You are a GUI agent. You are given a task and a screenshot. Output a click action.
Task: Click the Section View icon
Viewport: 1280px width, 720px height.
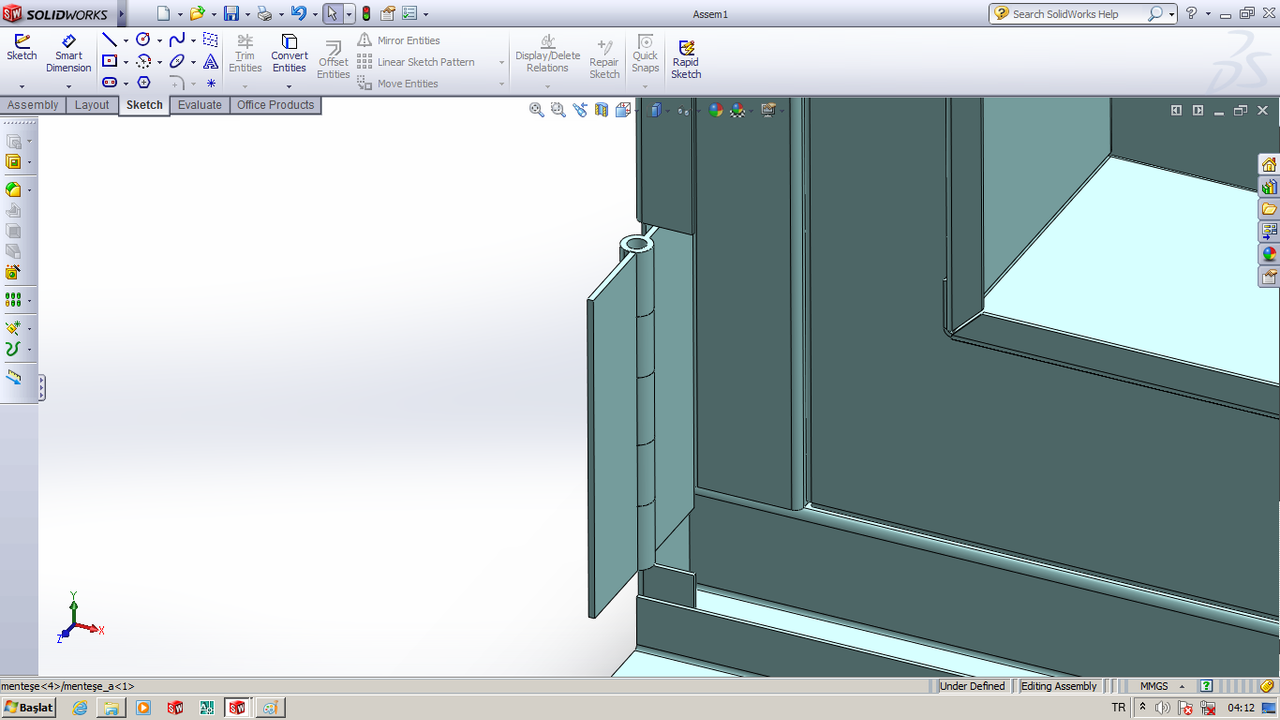tap(601, 110)
